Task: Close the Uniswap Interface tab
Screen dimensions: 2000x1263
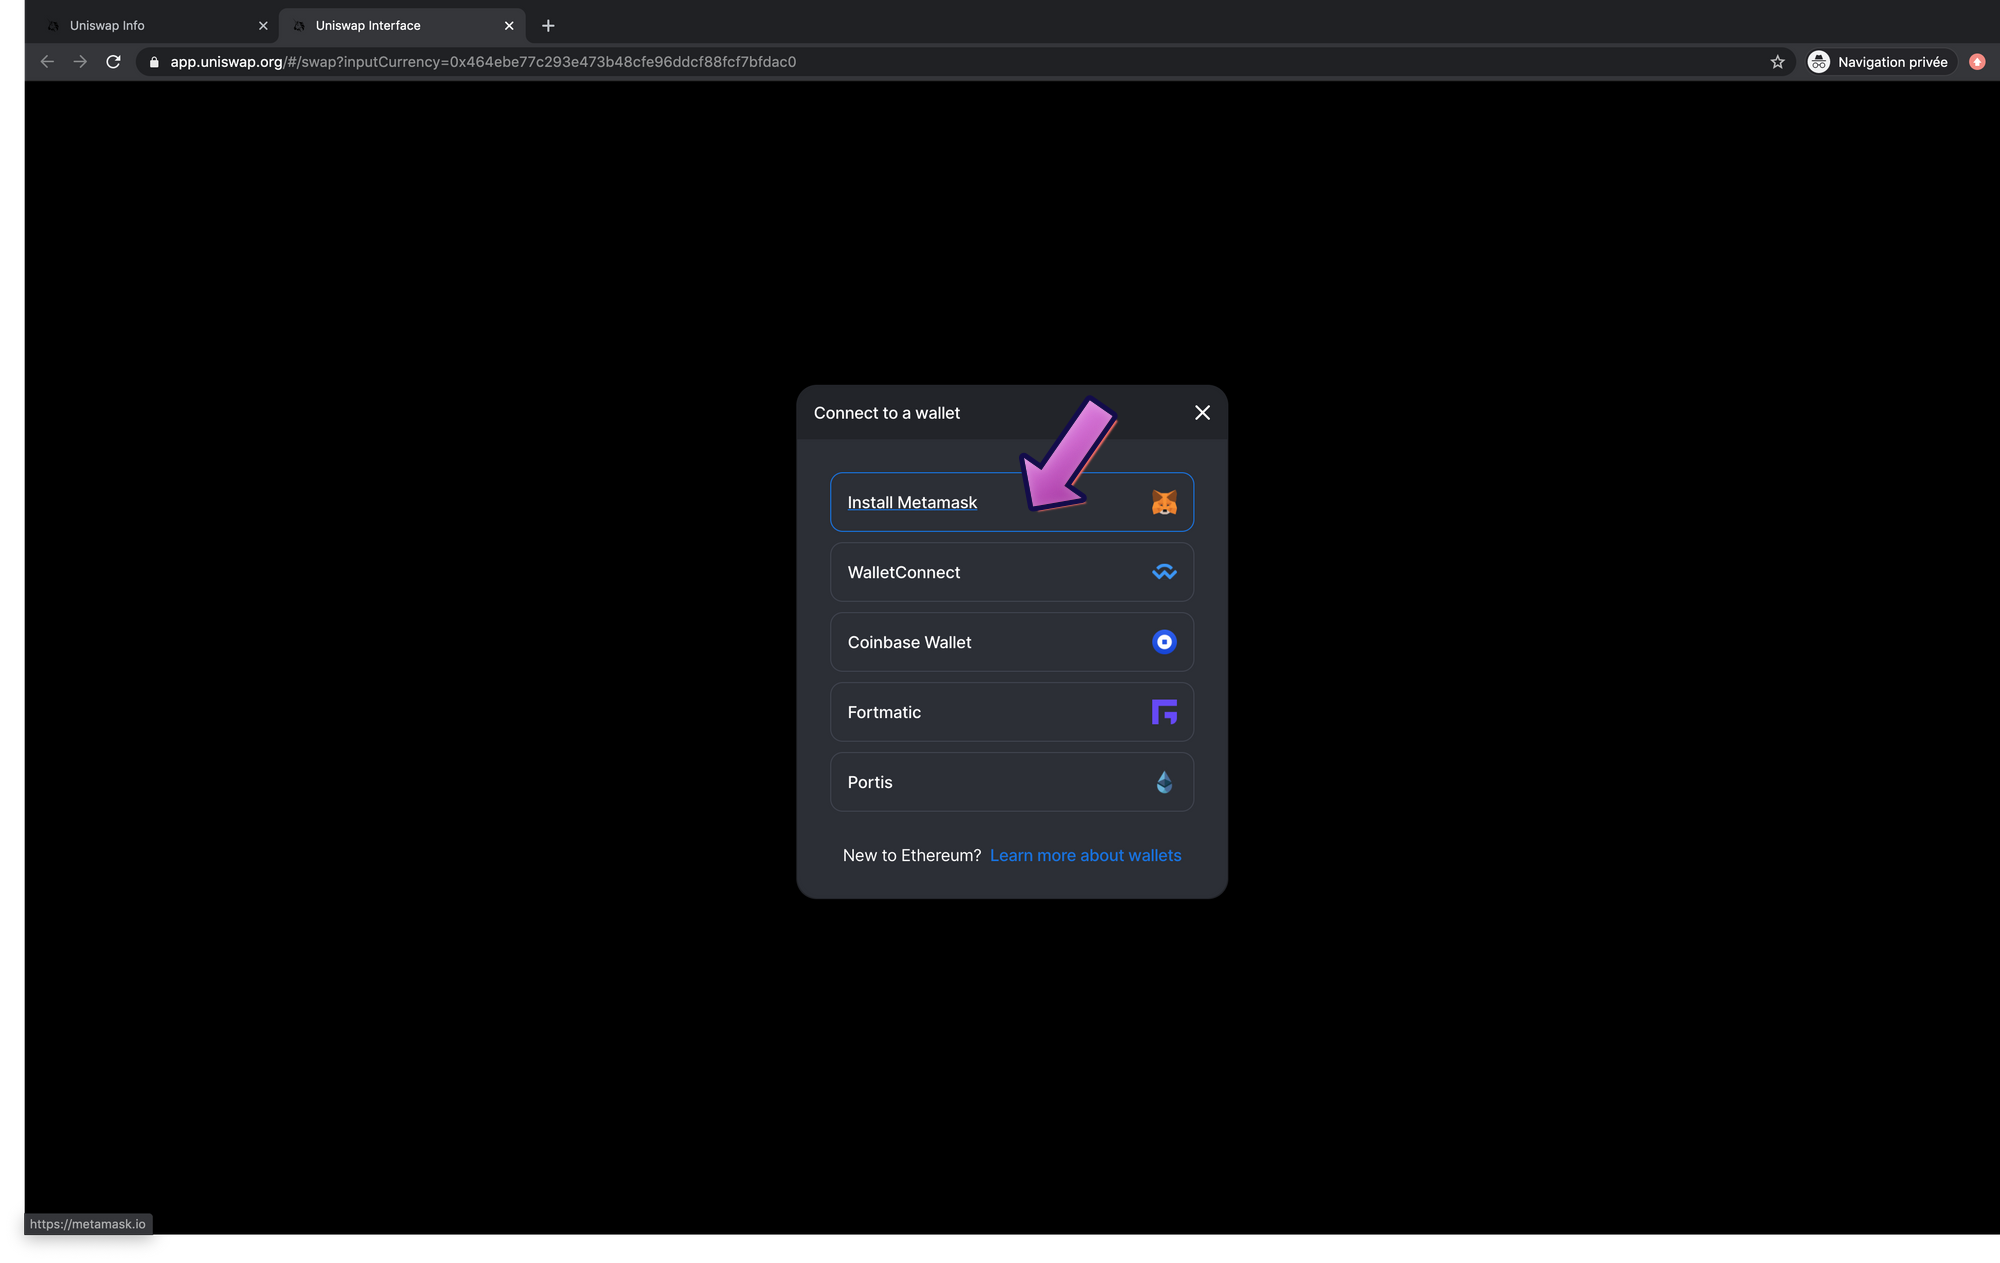Action: pos(509,26)
